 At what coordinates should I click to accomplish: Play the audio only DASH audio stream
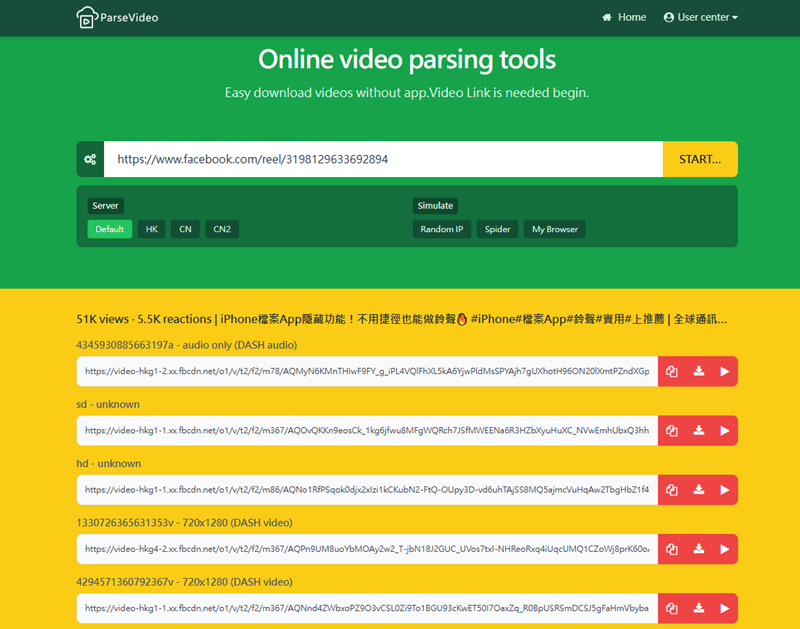(x=724, y=371)
